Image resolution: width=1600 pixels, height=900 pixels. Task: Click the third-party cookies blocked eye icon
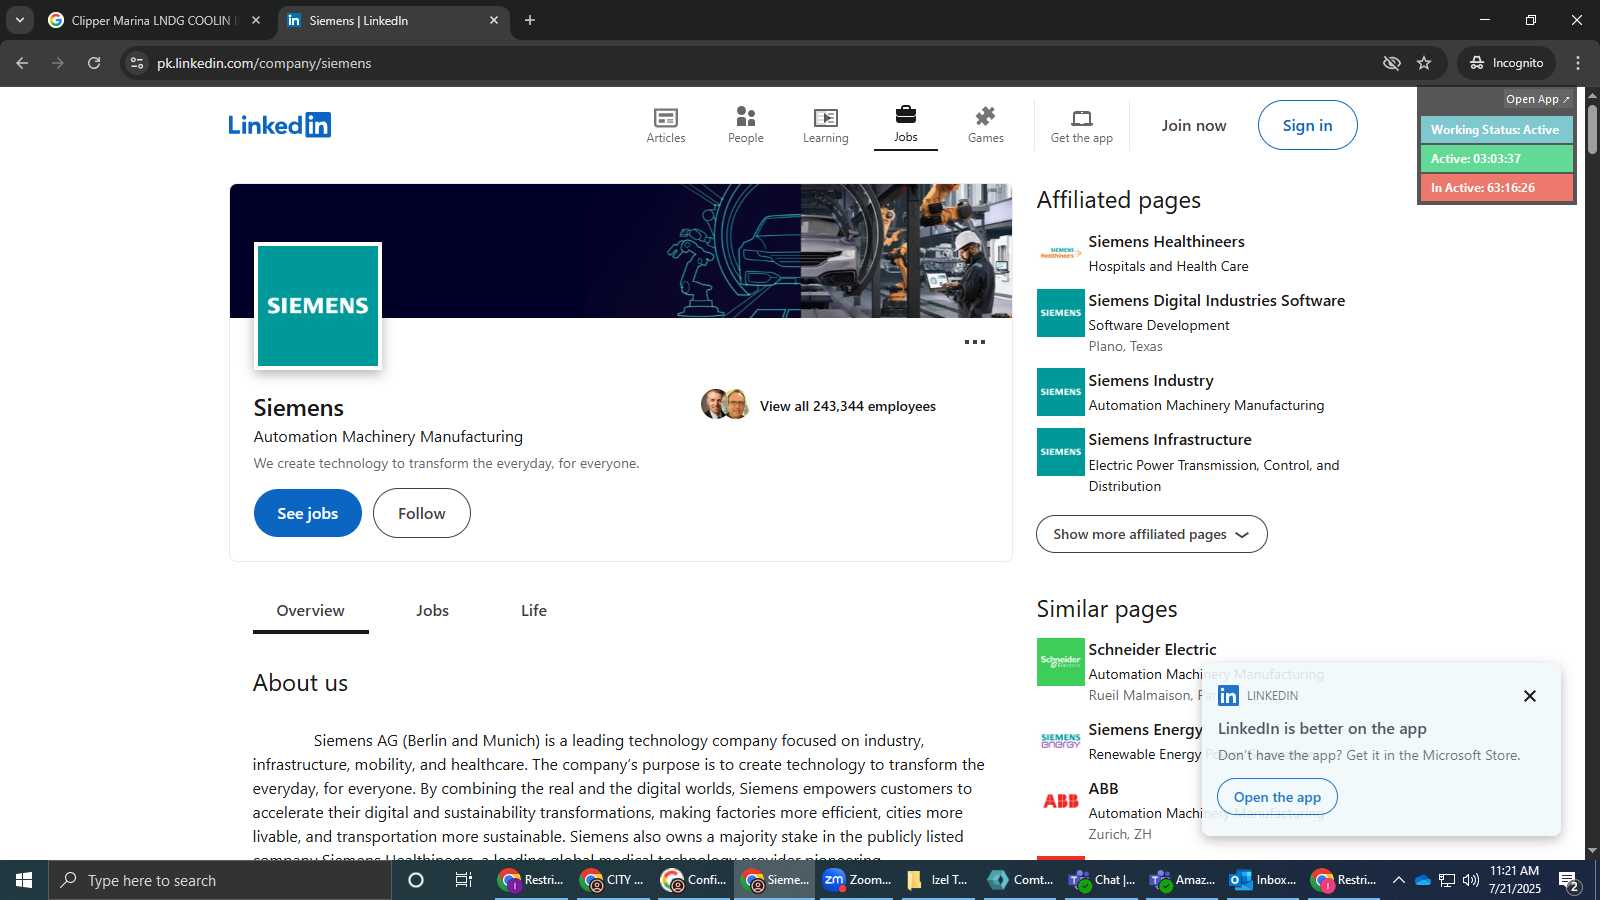[x=1391, y=63]
